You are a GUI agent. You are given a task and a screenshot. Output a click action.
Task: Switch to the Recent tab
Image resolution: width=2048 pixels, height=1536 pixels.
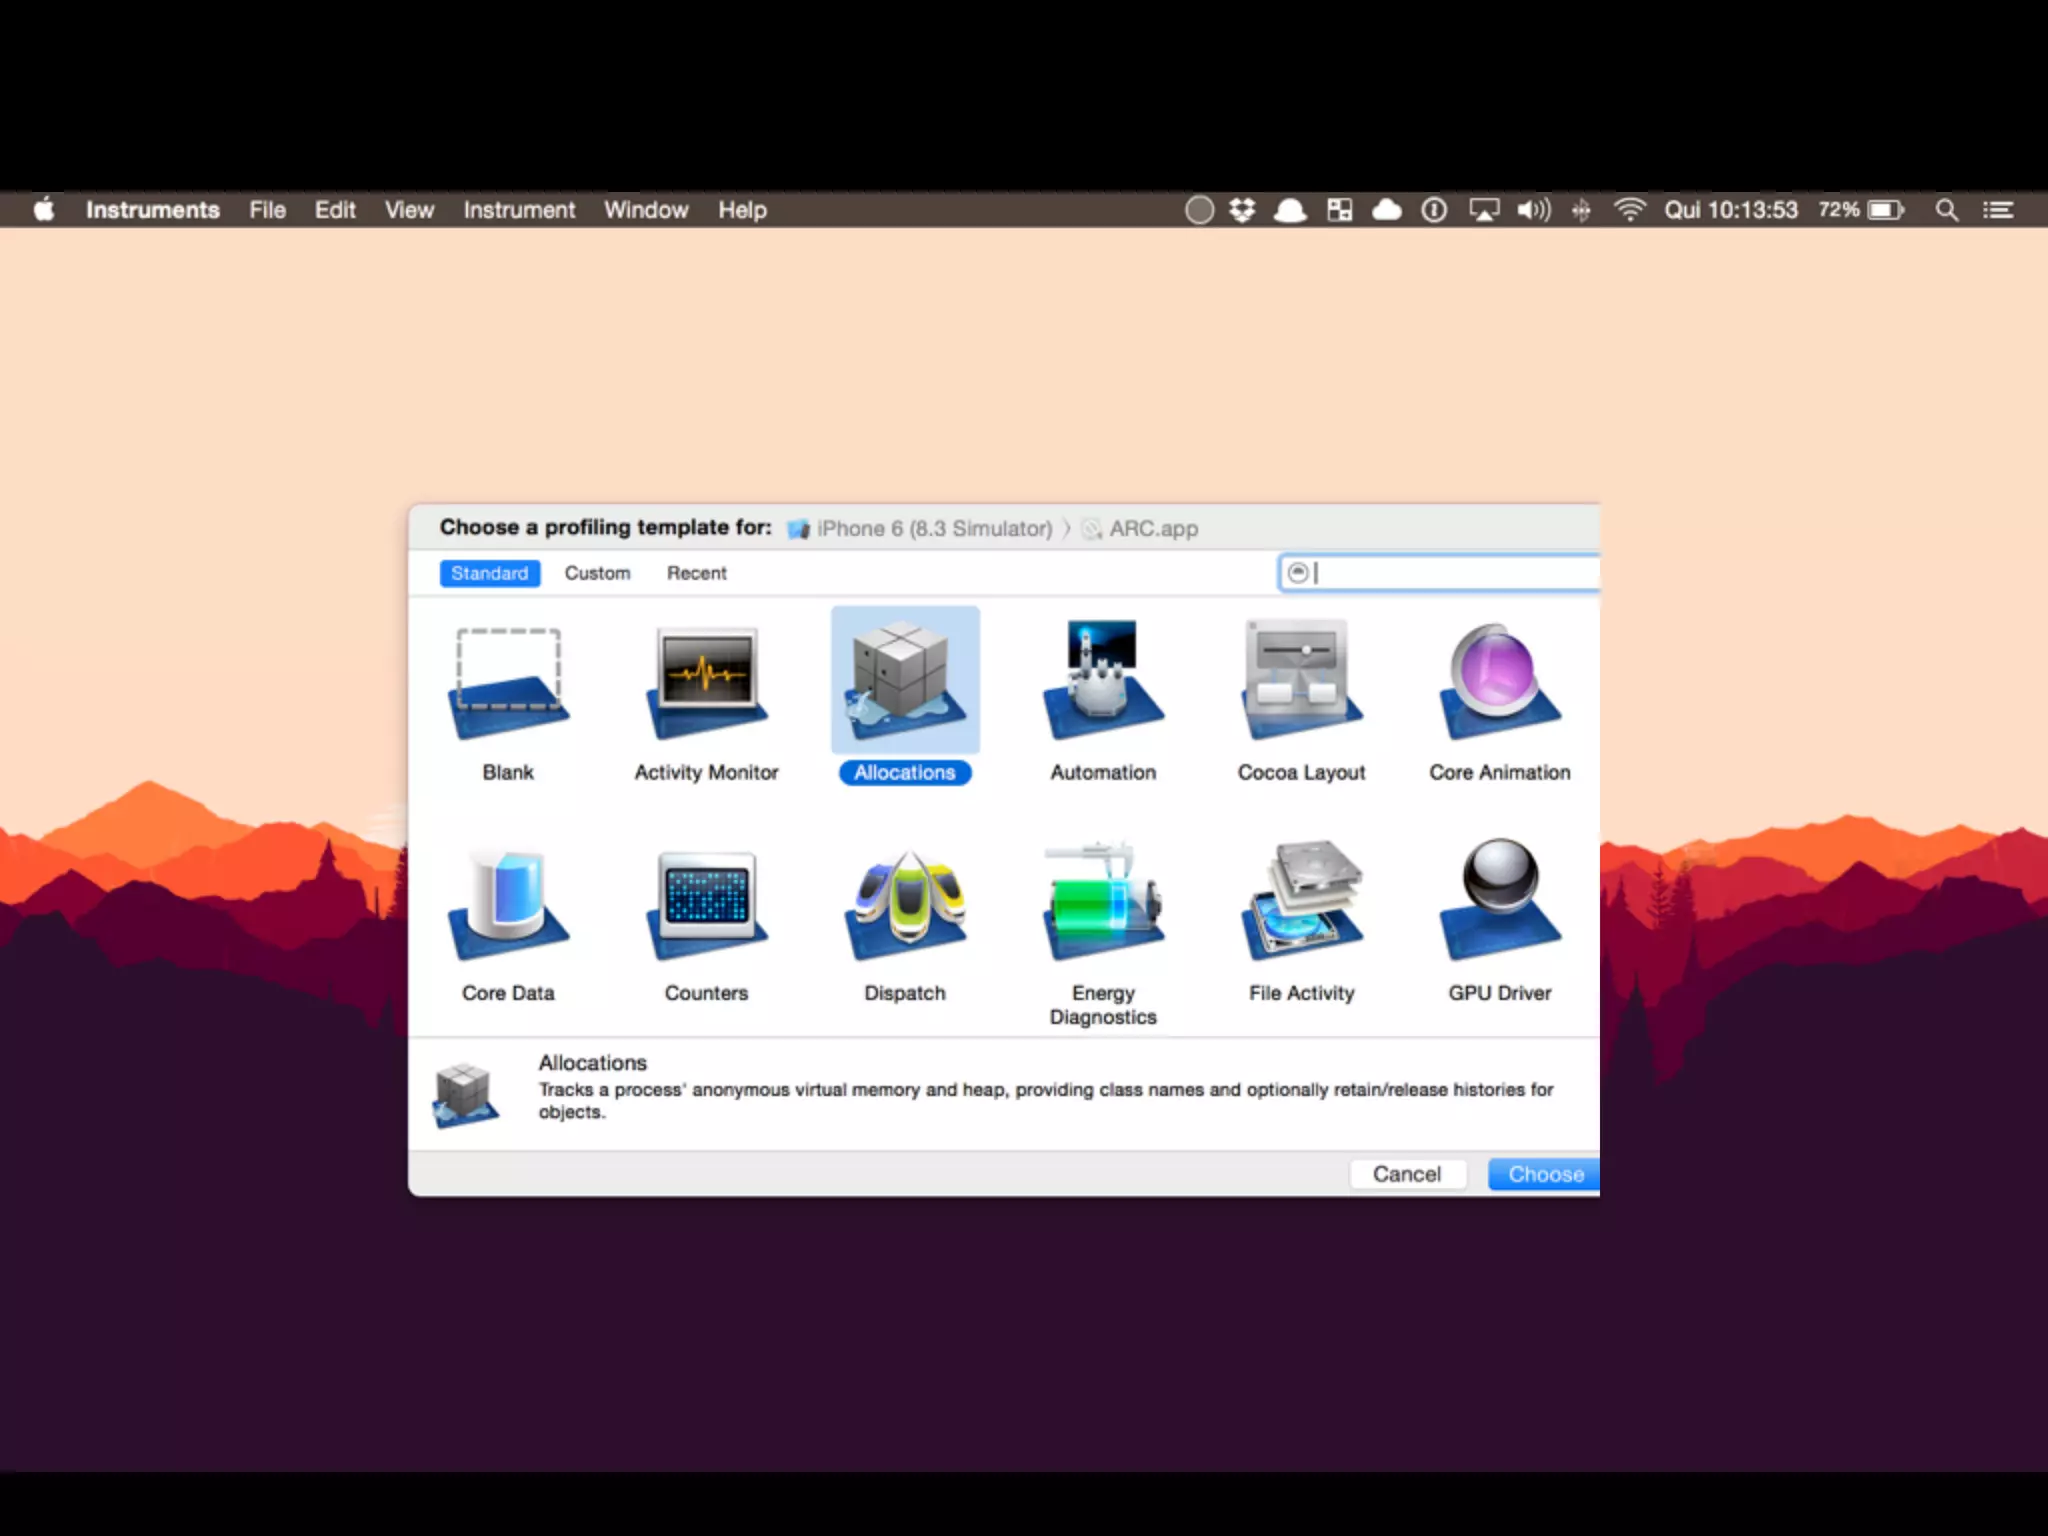(696, 573)
